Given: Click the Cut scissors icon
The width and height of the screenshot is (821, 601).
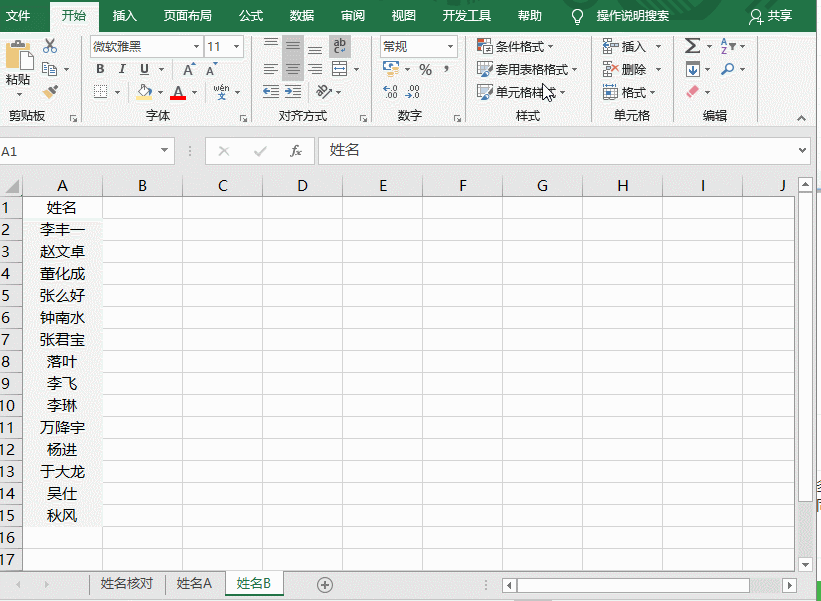Looking at the screenshot, I should point(50,47).
